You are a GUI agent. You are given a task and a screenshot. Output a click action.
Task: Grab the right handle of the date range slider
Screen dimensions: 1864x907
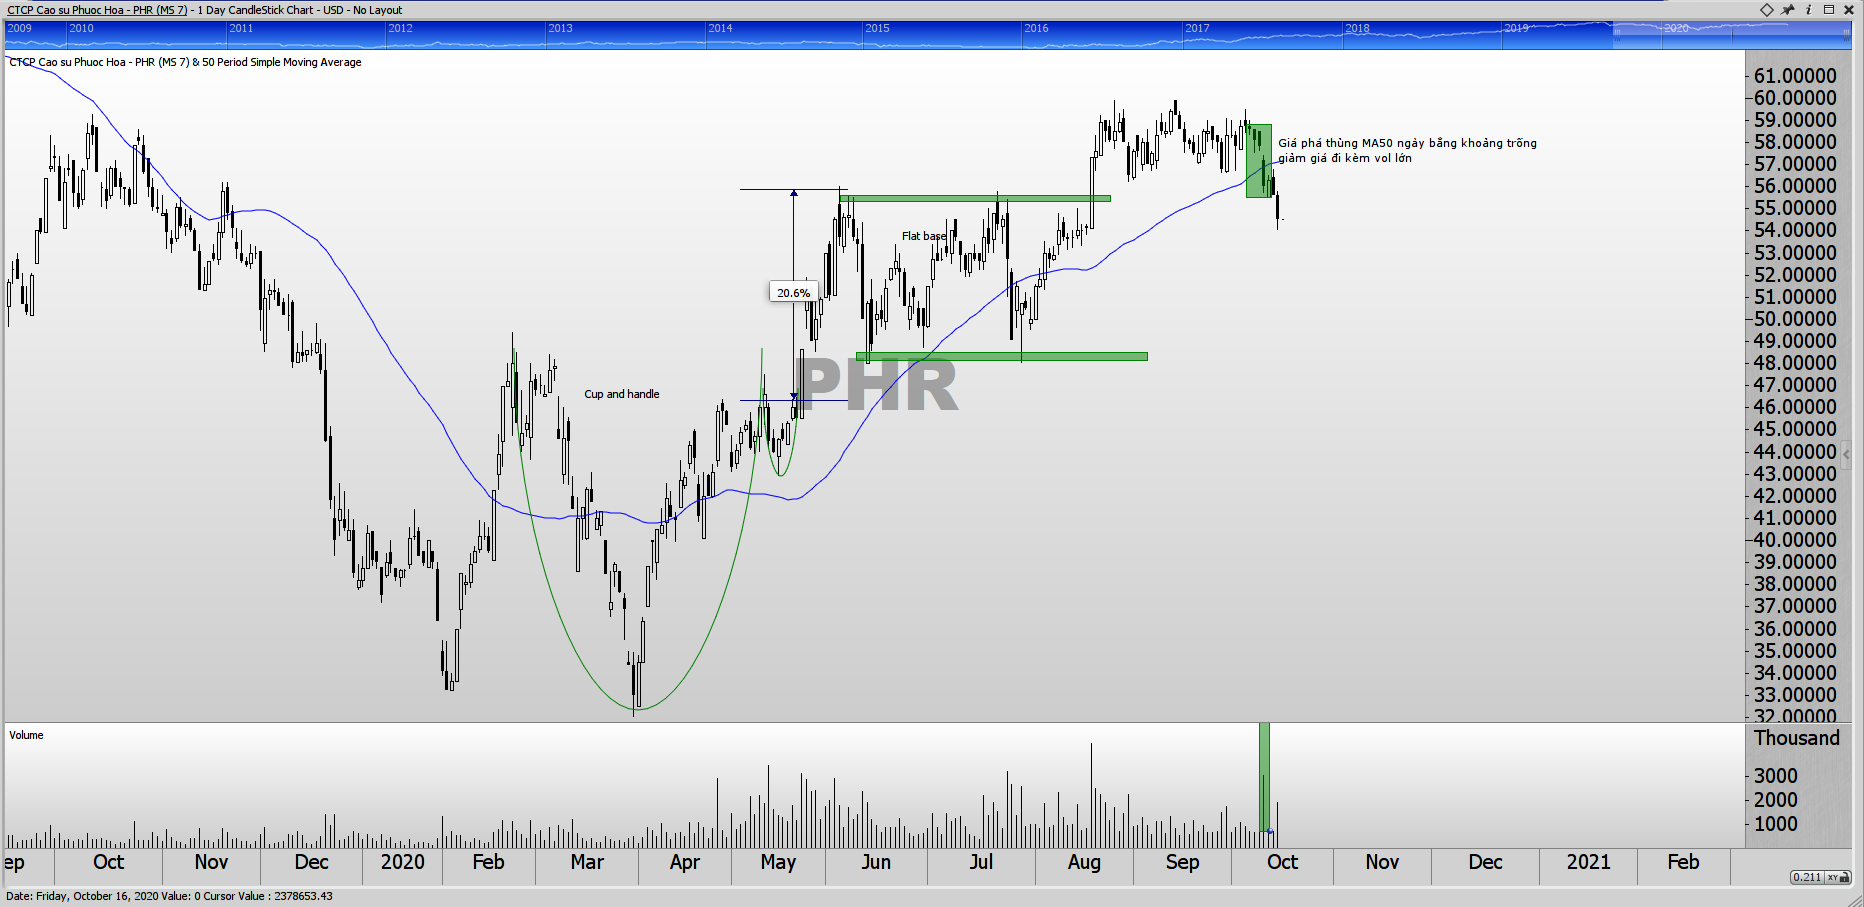pyautogui.click(x=1846, y=34)
